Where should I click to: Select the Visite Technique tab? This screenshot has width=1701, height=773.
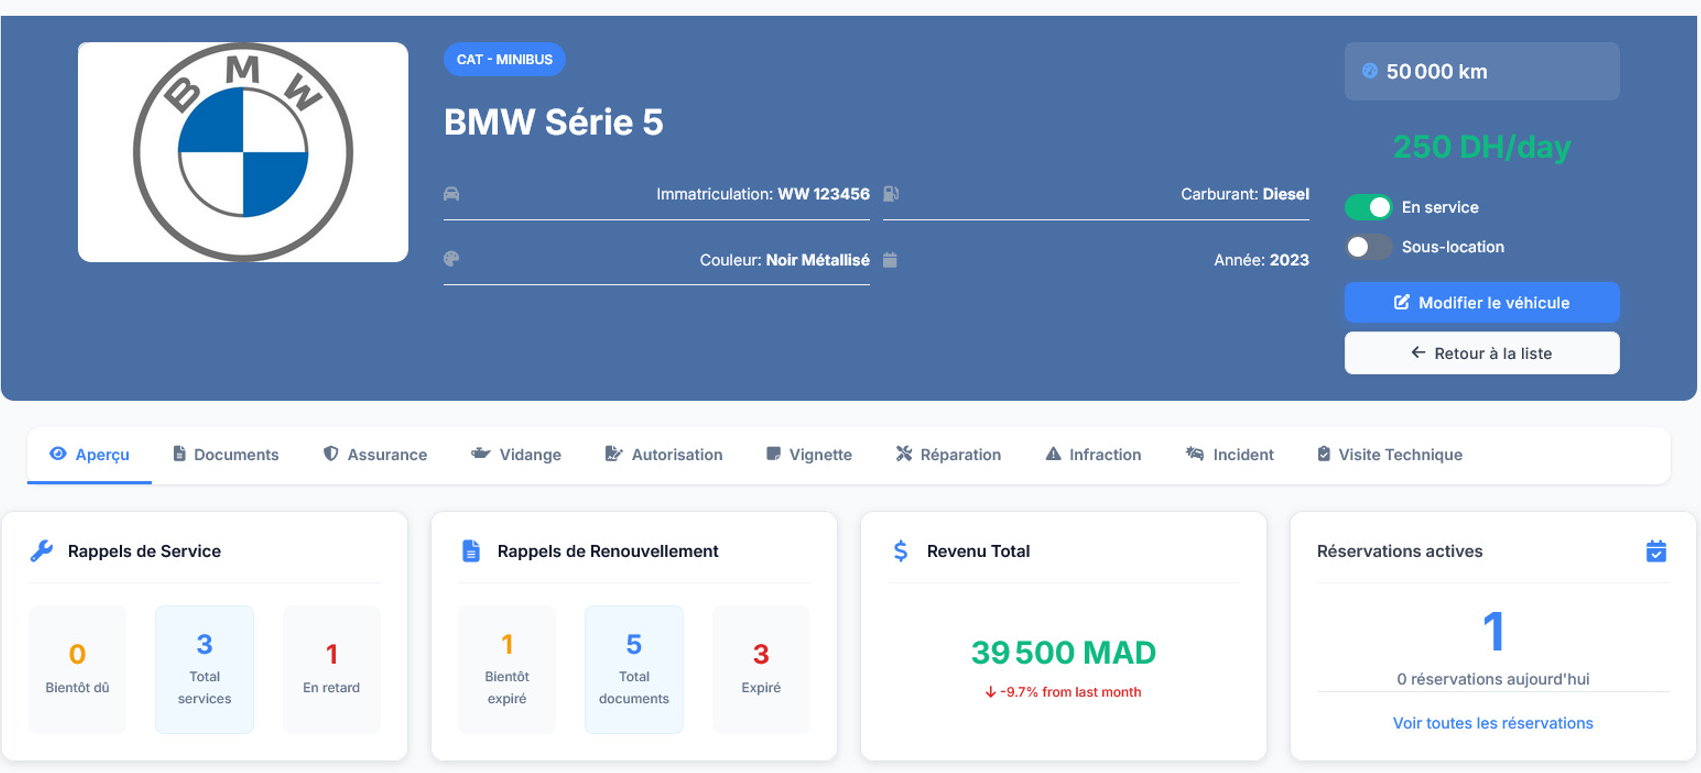pos(1389,455)
